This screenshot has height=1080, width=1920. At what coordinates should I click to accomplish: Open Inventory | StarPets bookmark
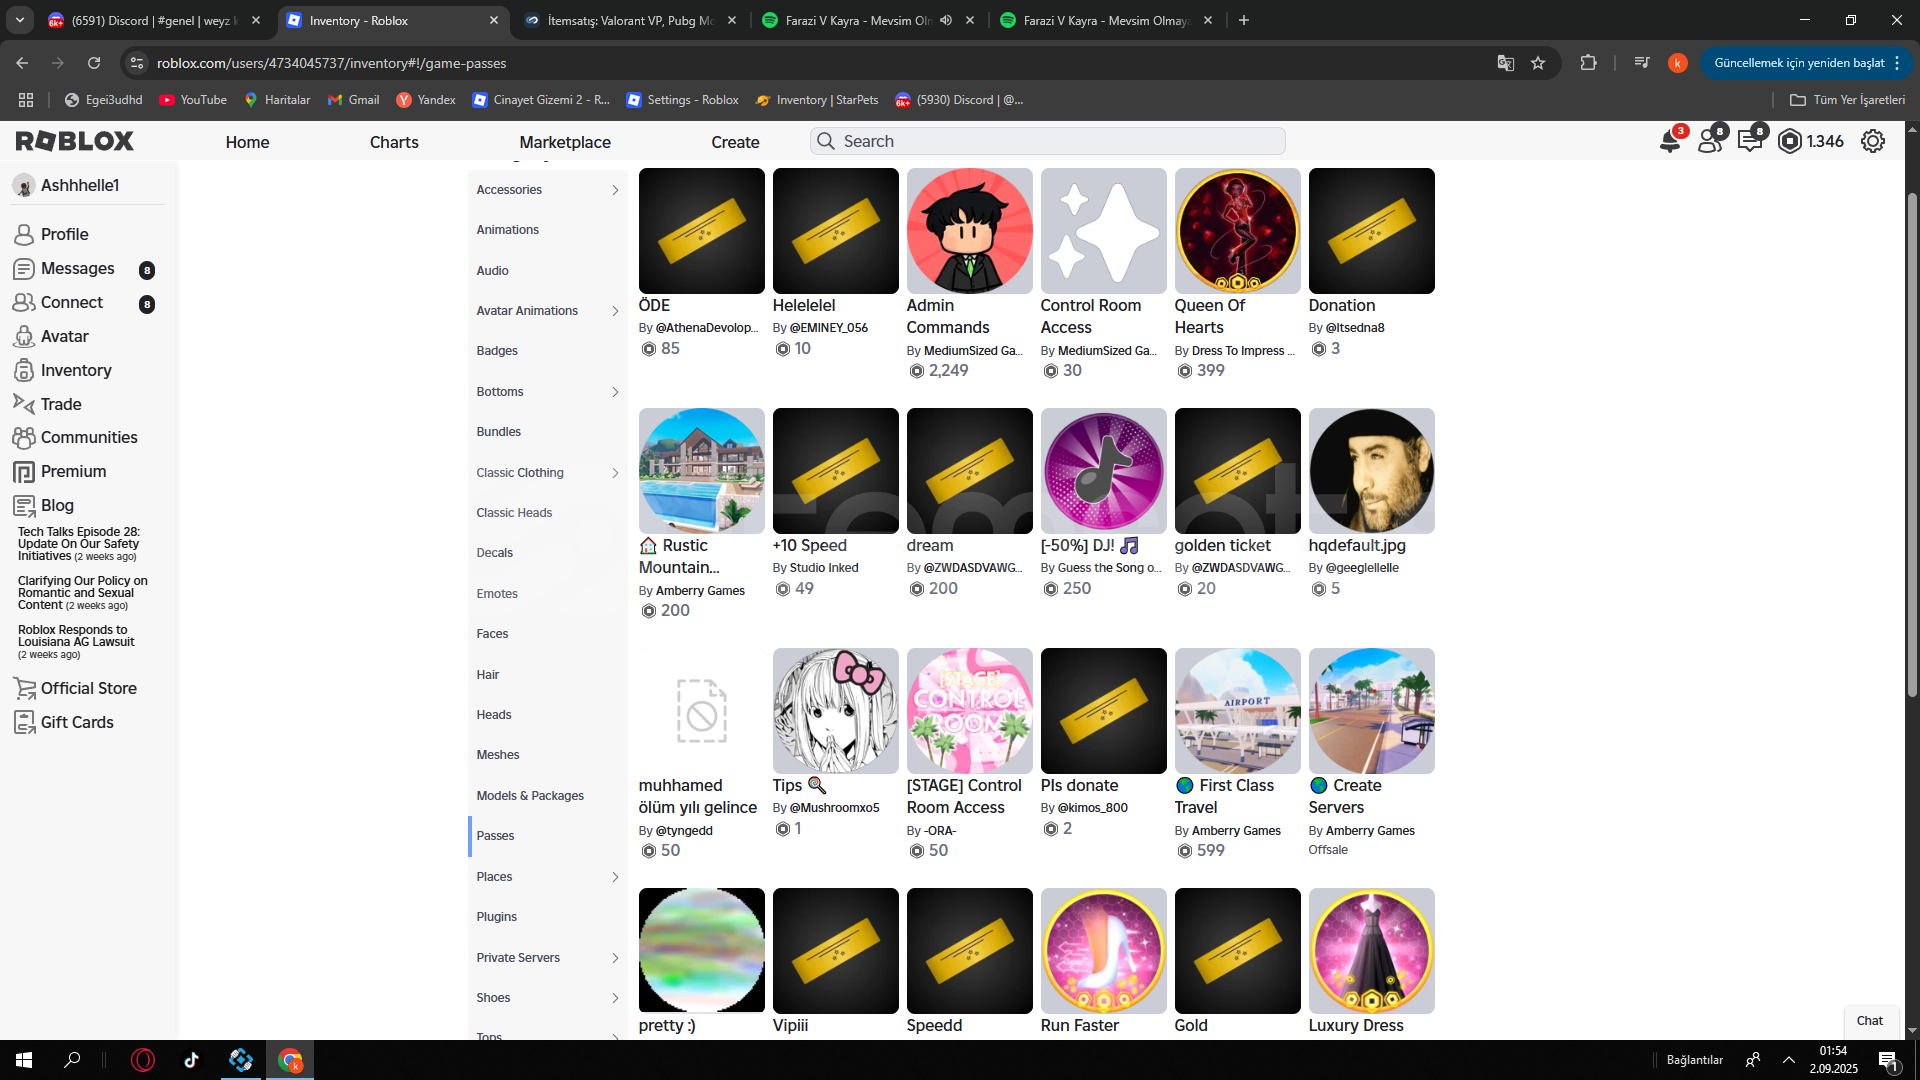tap(817, 100)
